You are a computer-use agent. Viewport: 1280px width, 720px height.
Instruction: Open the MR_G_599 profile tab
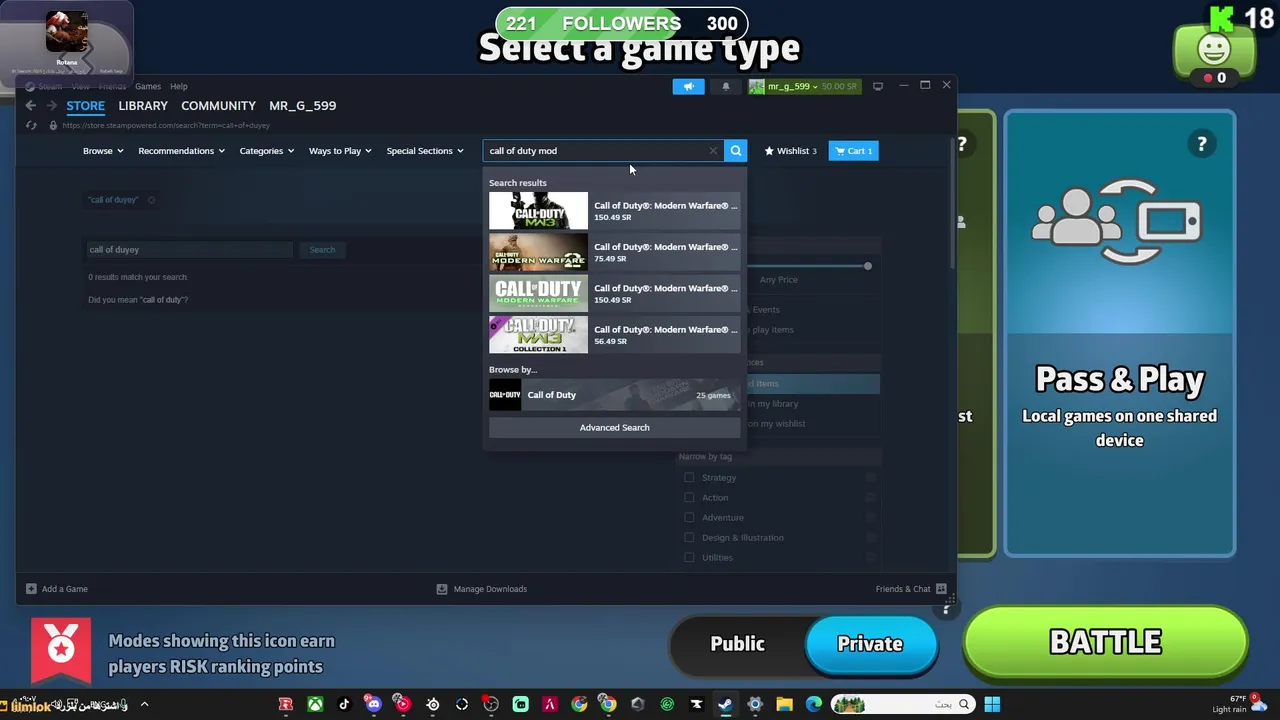coord(302,105)
